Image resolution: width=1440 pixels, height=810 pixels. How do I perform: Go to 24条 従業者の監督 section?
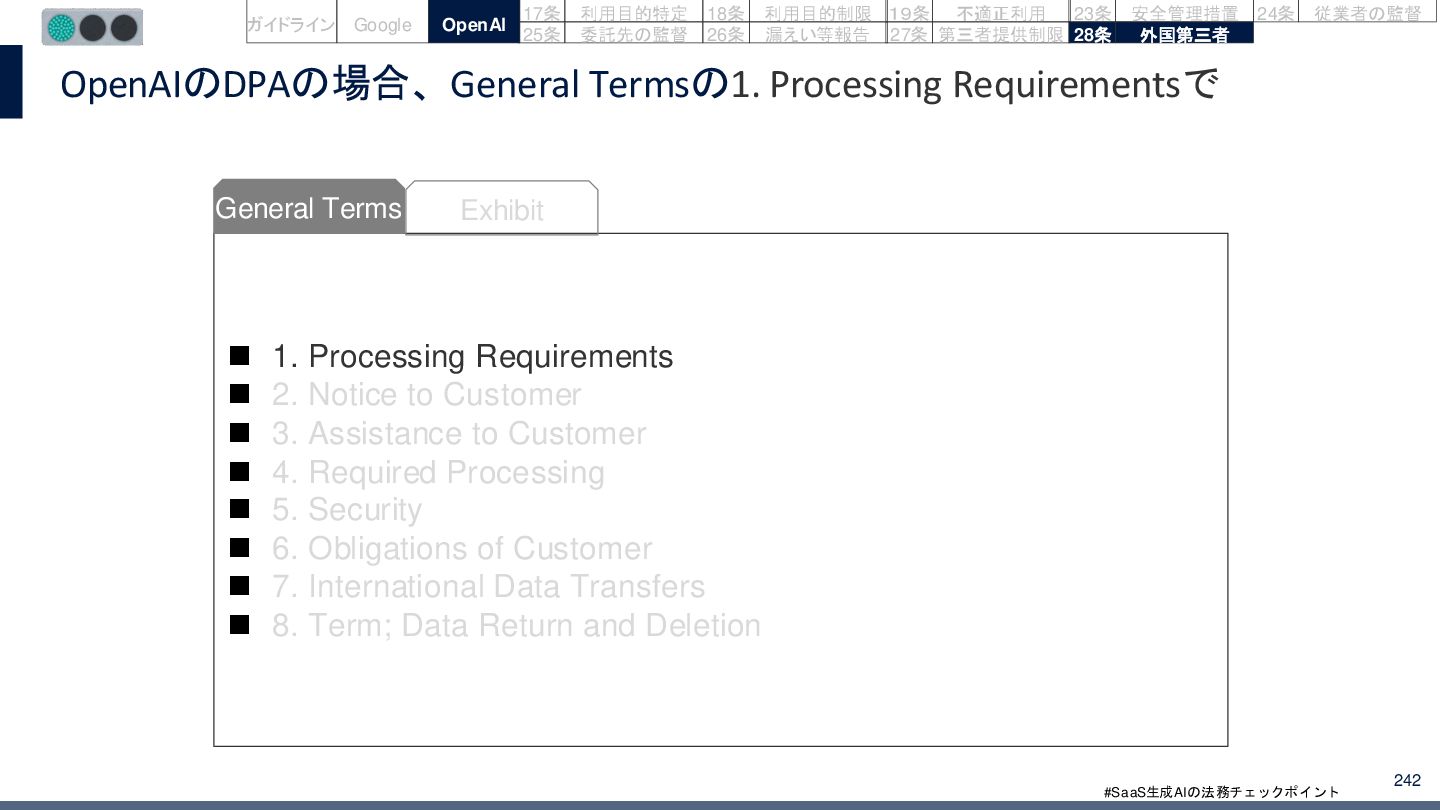[1345, 13]
